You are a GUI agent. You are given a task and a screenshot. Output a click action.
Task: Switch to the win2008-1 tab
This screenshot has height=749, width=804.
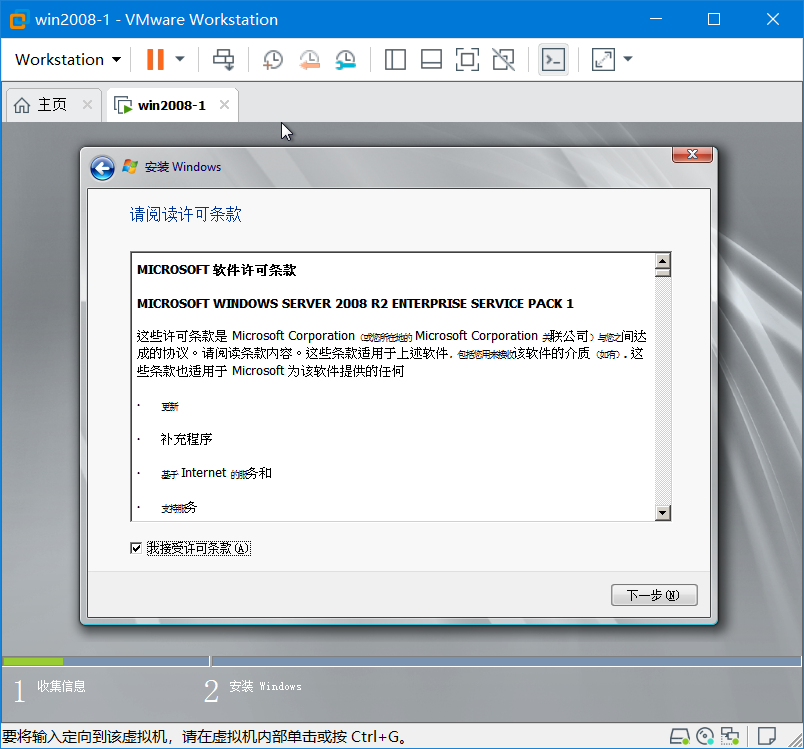(x=172, y=104)
